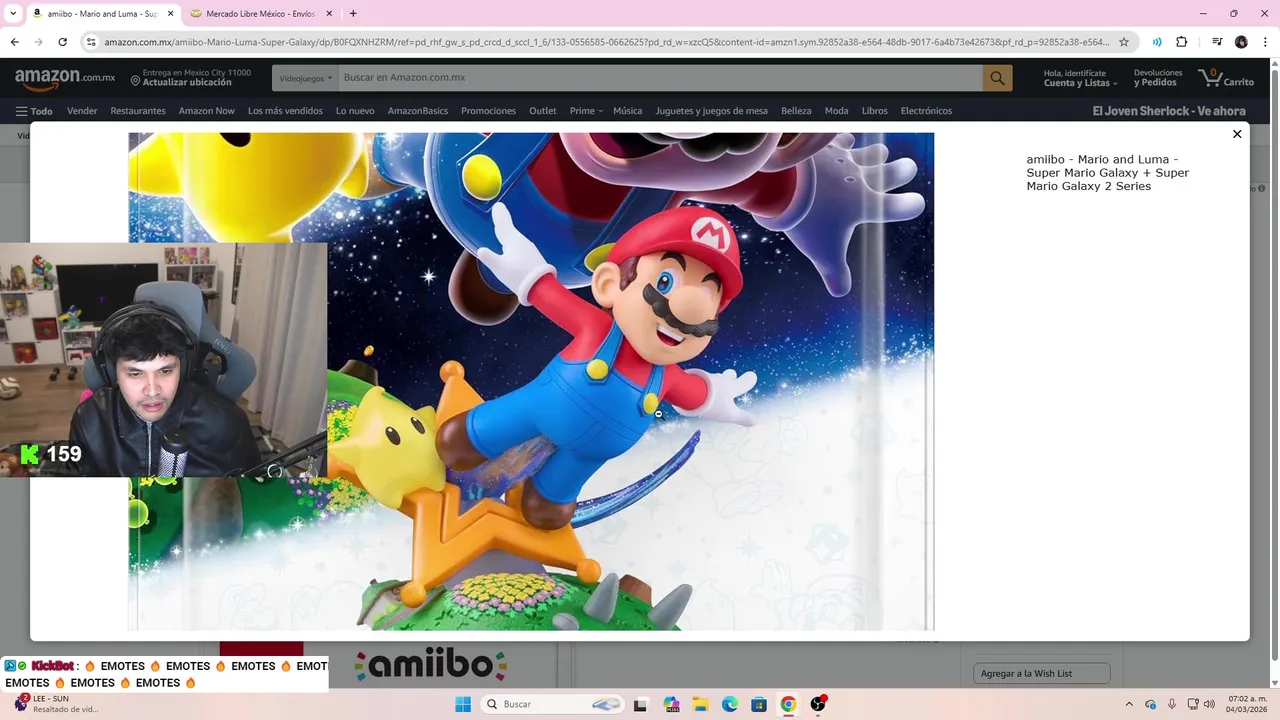Open the Chrome extensions puzzle icon
The image size is (1280, 720).
[x=1182, y=42]
